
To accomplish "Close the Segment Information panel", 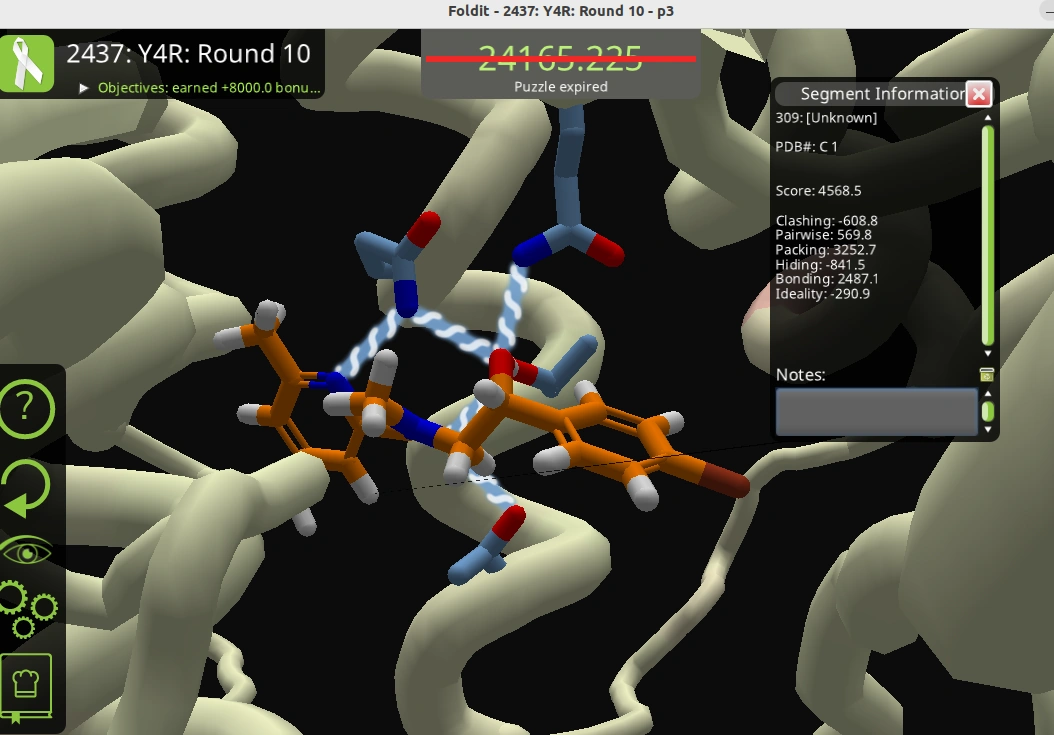I will coord(977,93).
